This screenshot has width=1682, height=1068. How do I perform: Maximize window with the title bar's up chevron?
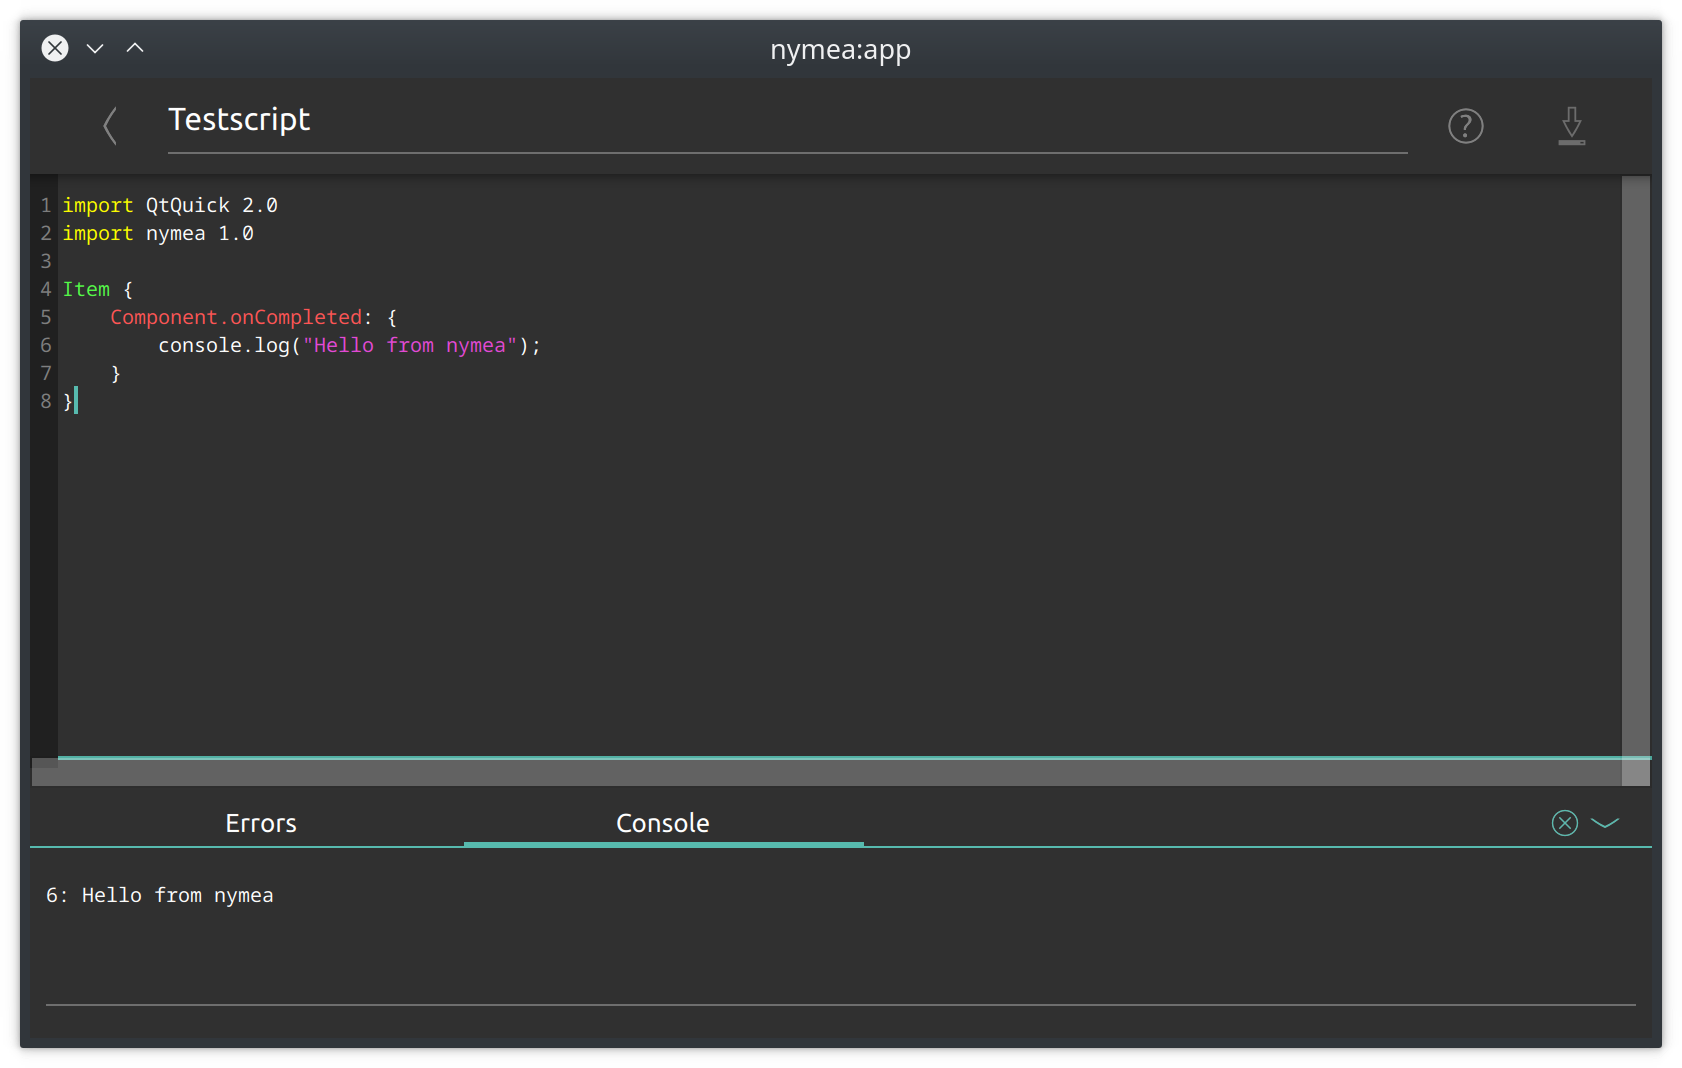point(135,48)
